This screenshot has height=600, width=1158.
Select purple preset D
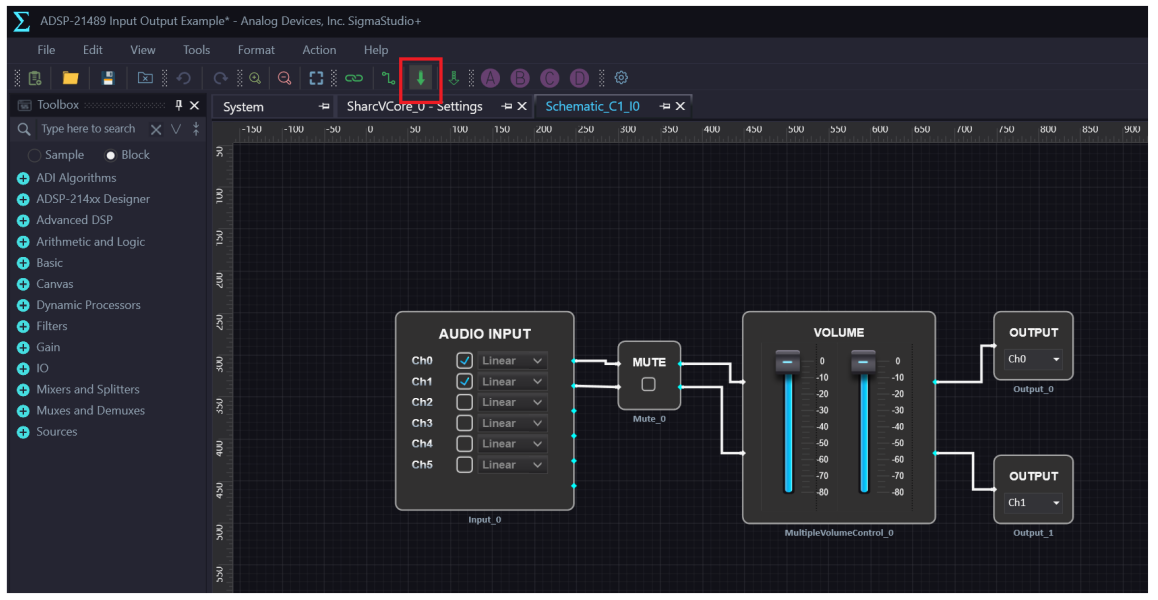pyautogui.click(x=580, y=78)
